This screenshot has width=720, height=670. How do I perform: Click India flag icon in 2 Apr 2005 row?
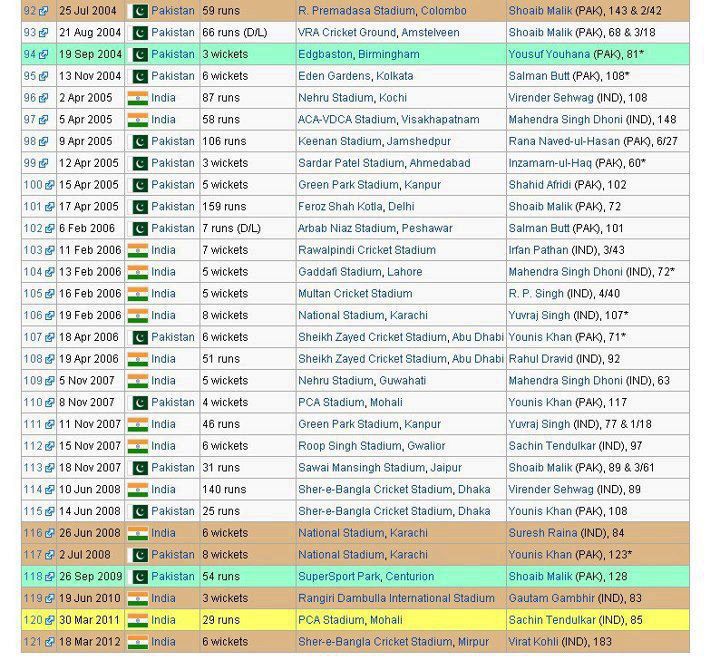coord(138,98)
